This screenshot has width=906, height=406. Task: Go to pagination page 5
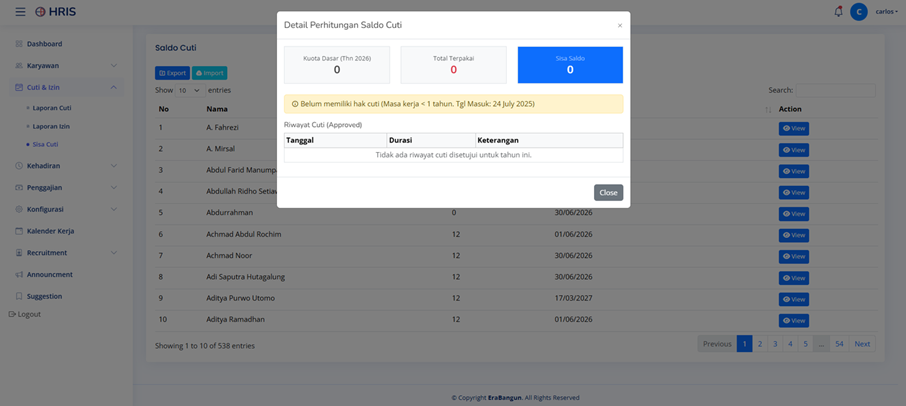[805, 344]
